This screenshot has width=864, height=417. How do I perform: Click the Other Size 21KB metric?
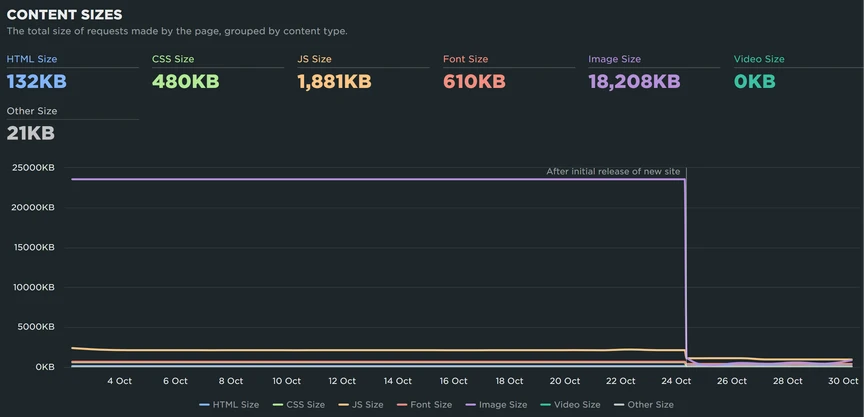30,133
